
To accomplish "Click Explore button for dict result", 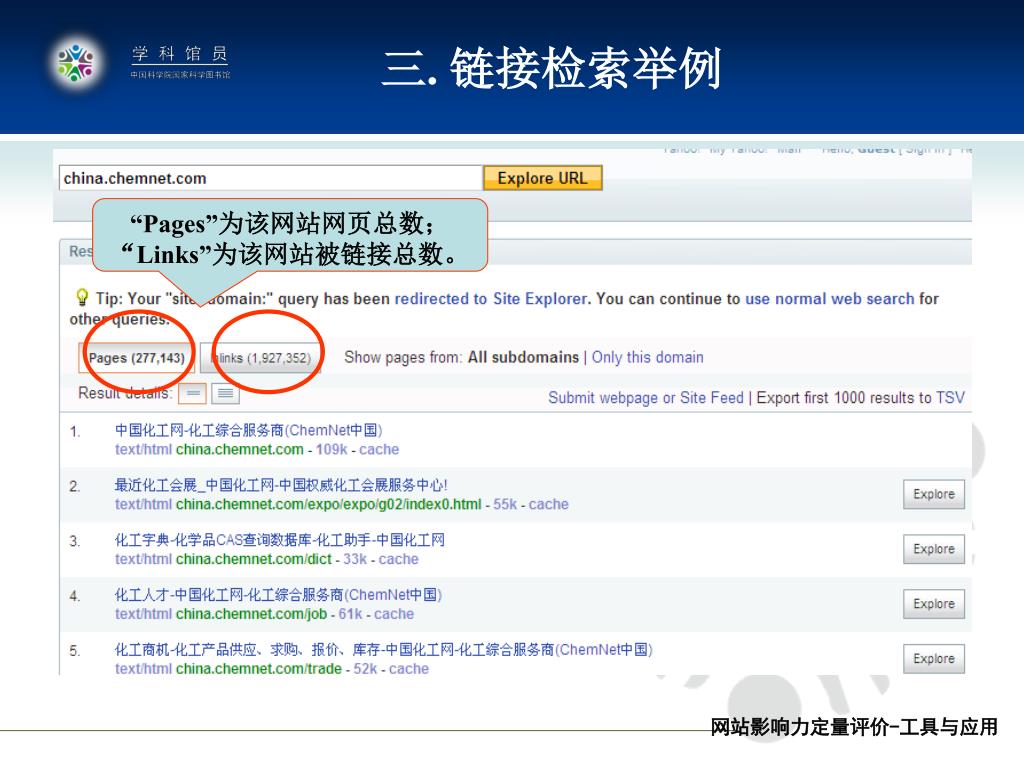I will 934,549.
